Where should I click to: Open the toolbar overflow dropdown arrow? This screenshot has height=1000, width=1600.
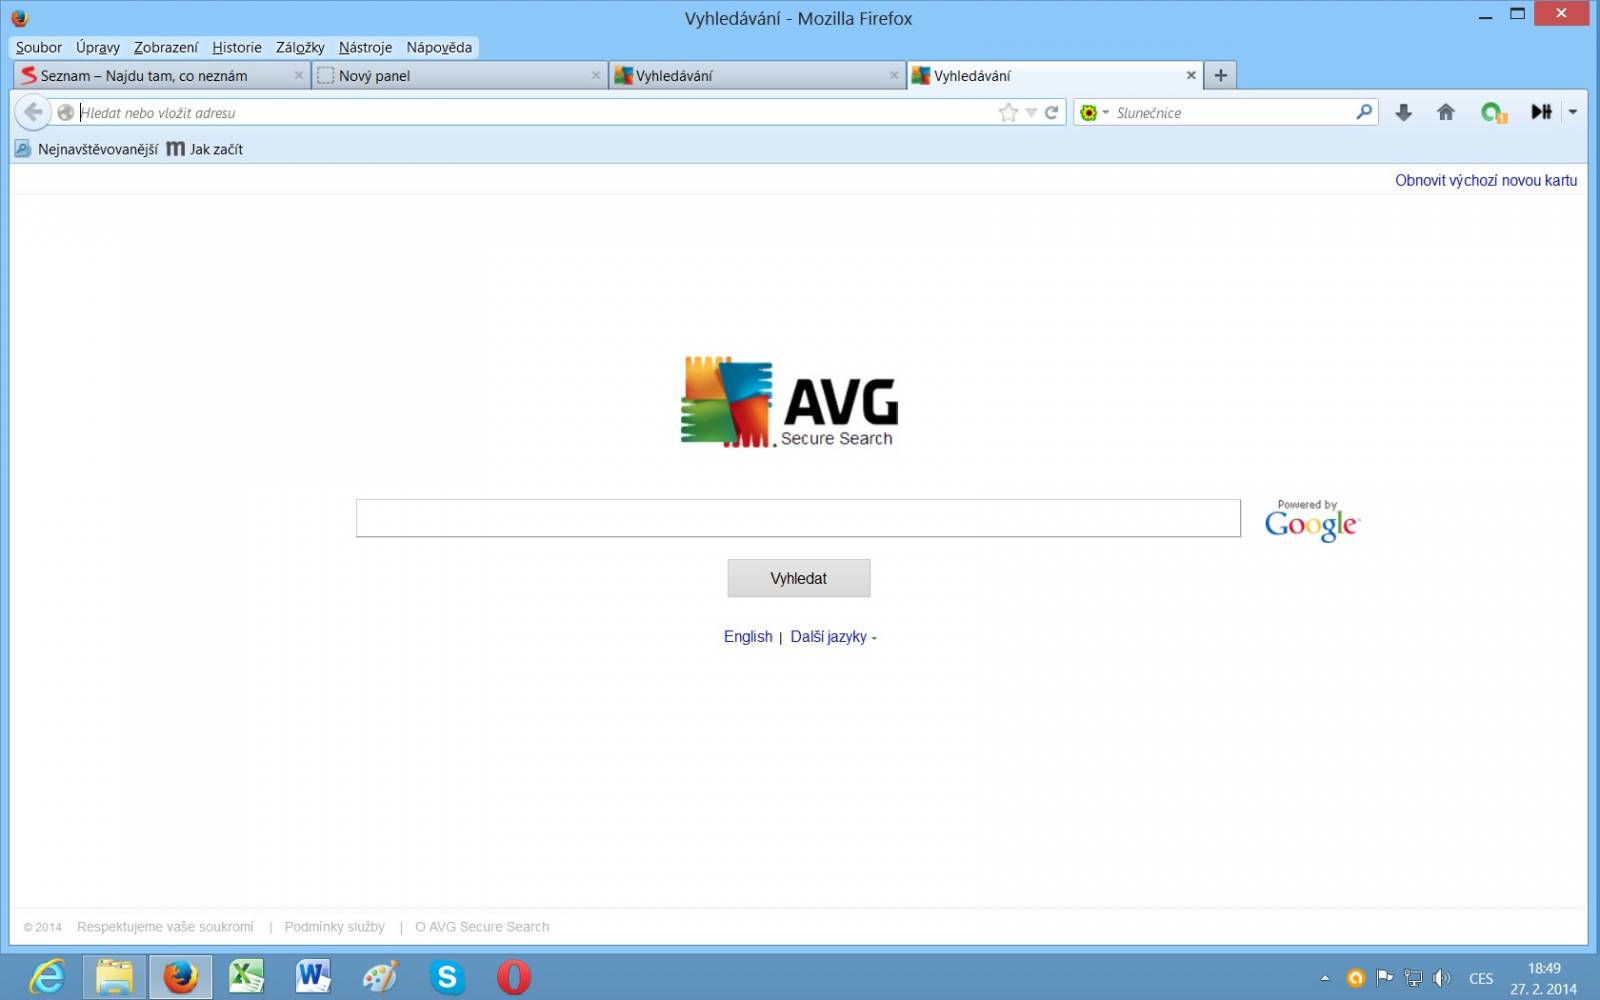[1573, 112]
